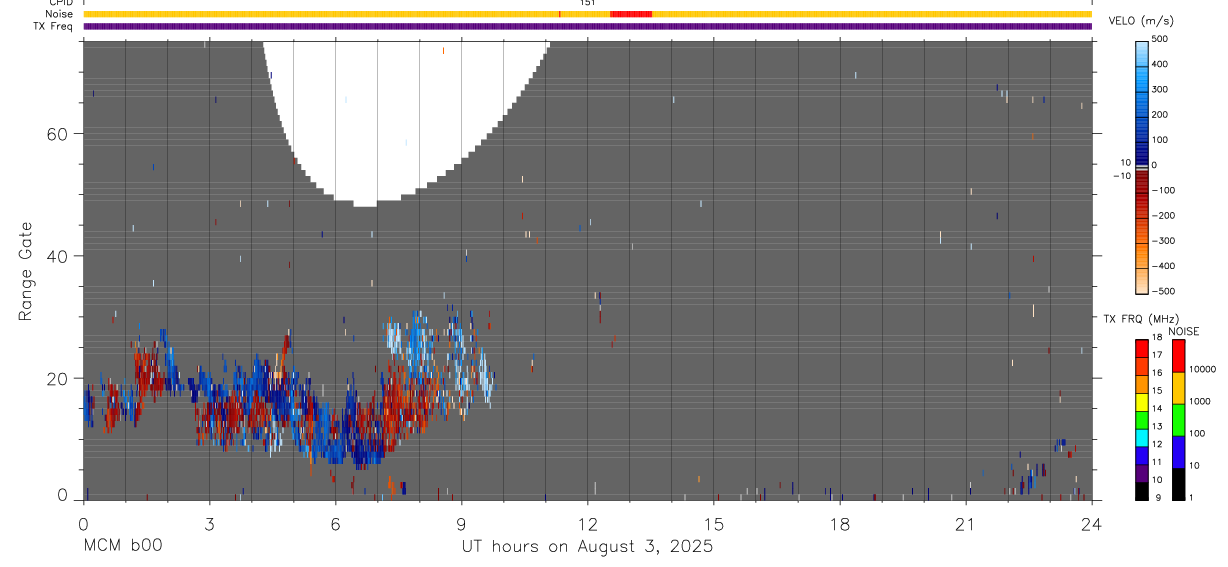This screenshot has width=1228, height=567.
Task: Click the 3 tick label on UT hours axis
Action: (x=209, y=524)
